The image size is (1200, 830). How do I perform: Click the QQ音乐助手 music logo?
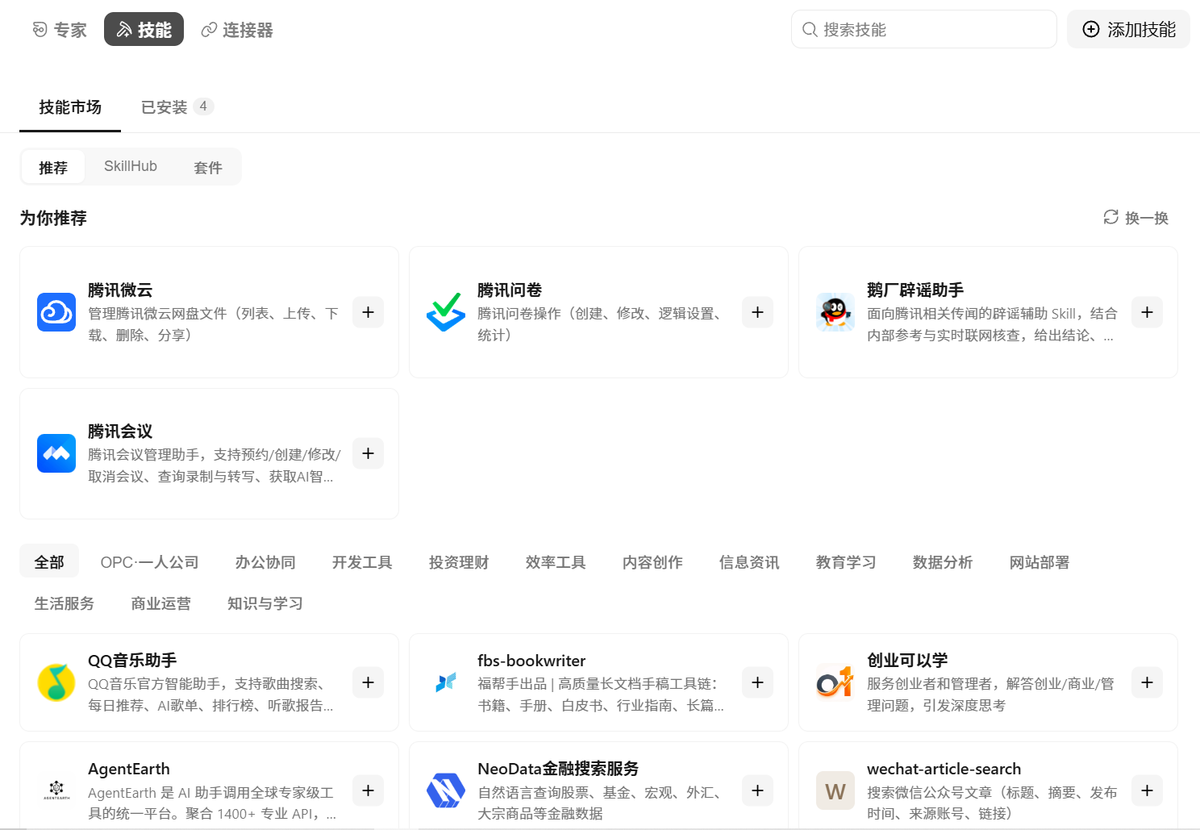pos(56,682)
